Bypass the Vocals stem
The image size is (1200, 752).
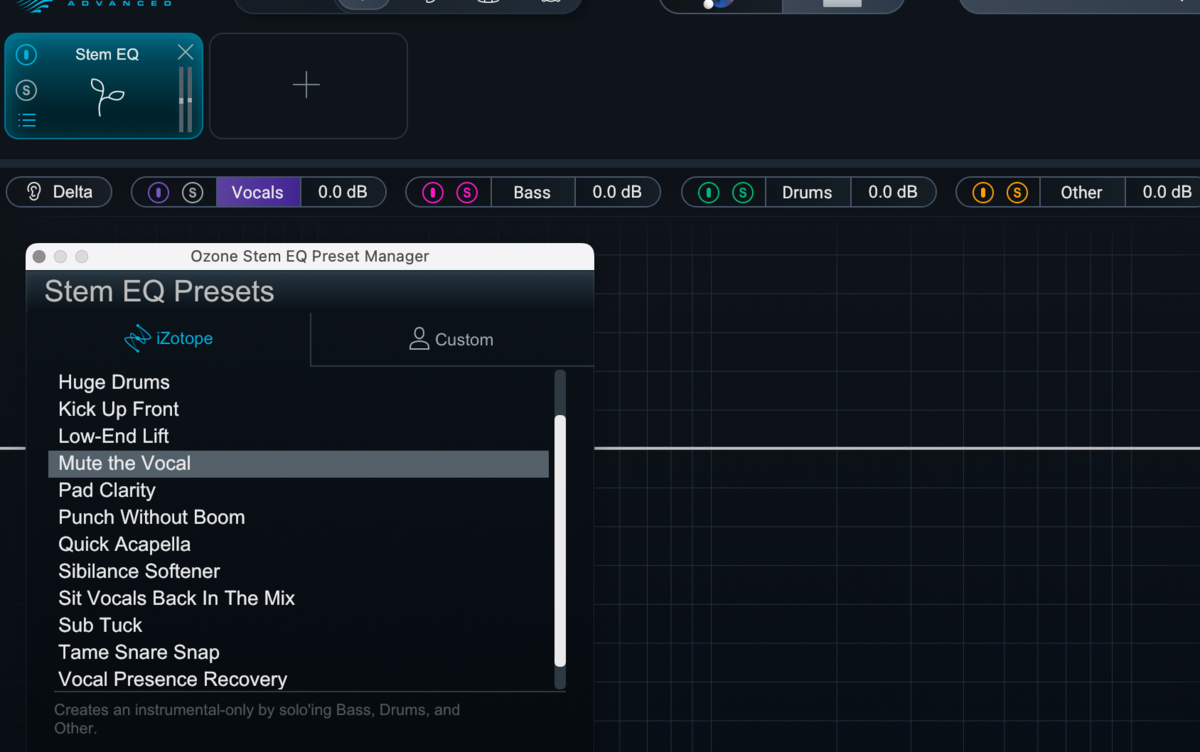pyautogui.click(x=159, y=192)
